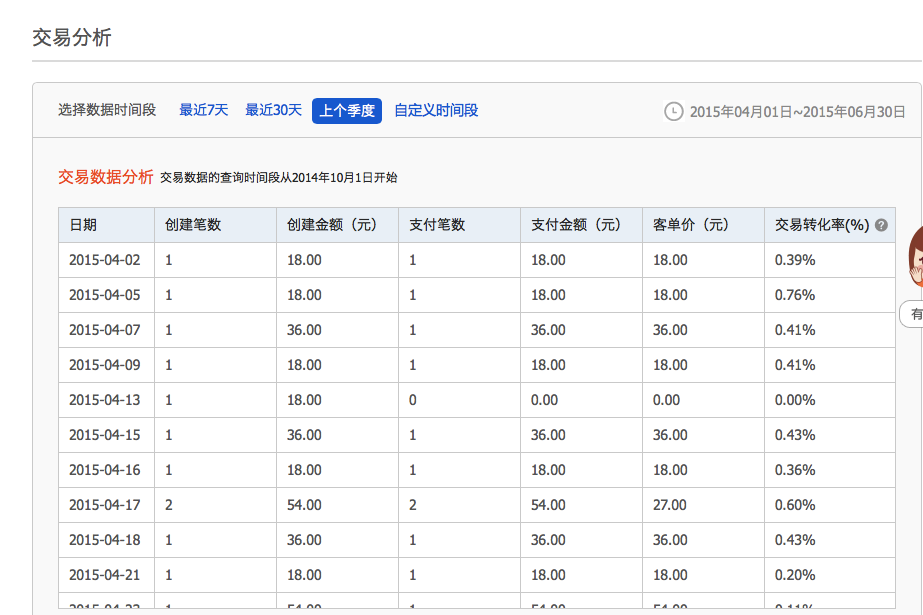This screenshot has width=923, height=615.
Task: Open the customer service avatar at right edge
Action: (915, 257)
